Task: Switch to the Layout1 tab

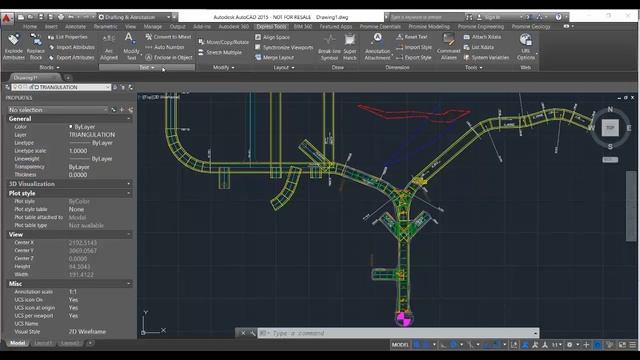Action: [x=43, y=343]
